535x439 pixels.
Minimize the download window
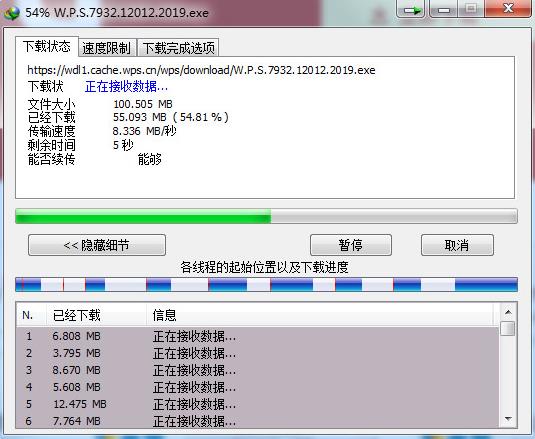click(444, 9)
